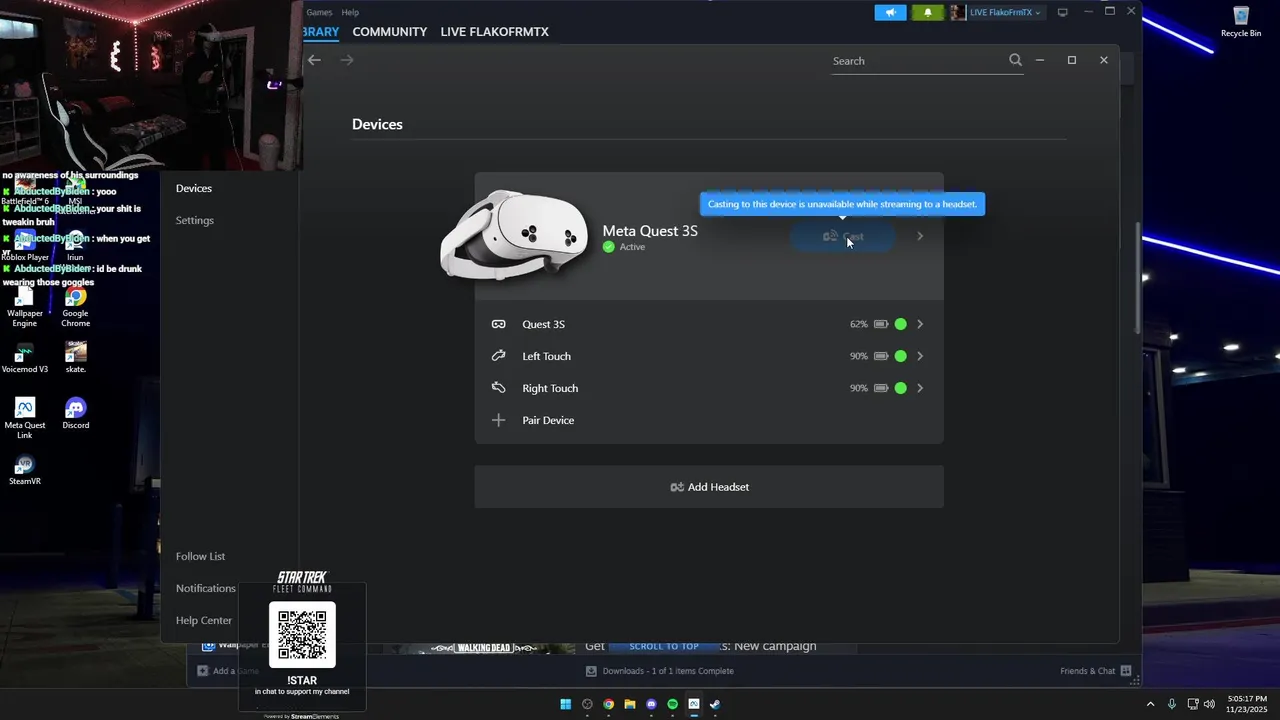Select the Pair Device label

(x=548, y=420)
